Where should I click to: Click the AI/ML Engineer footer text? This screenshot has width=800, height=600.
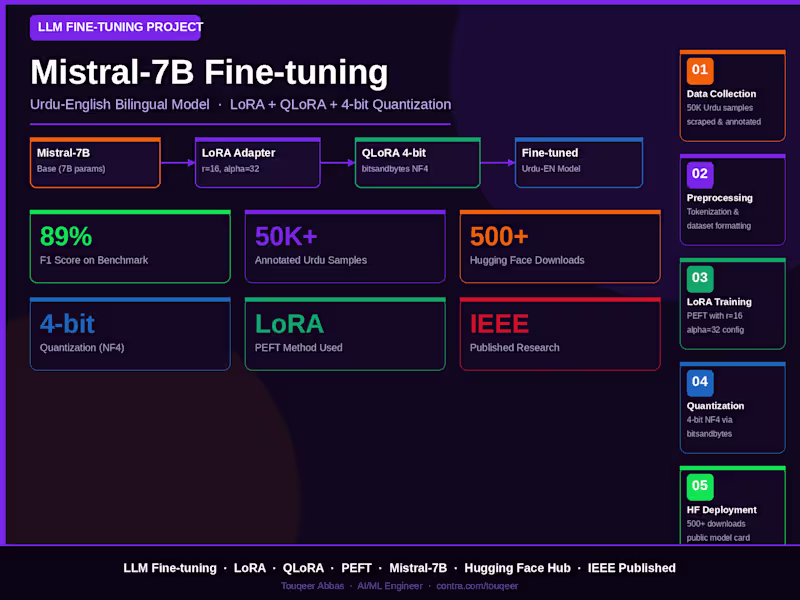(x=390, y=586)
